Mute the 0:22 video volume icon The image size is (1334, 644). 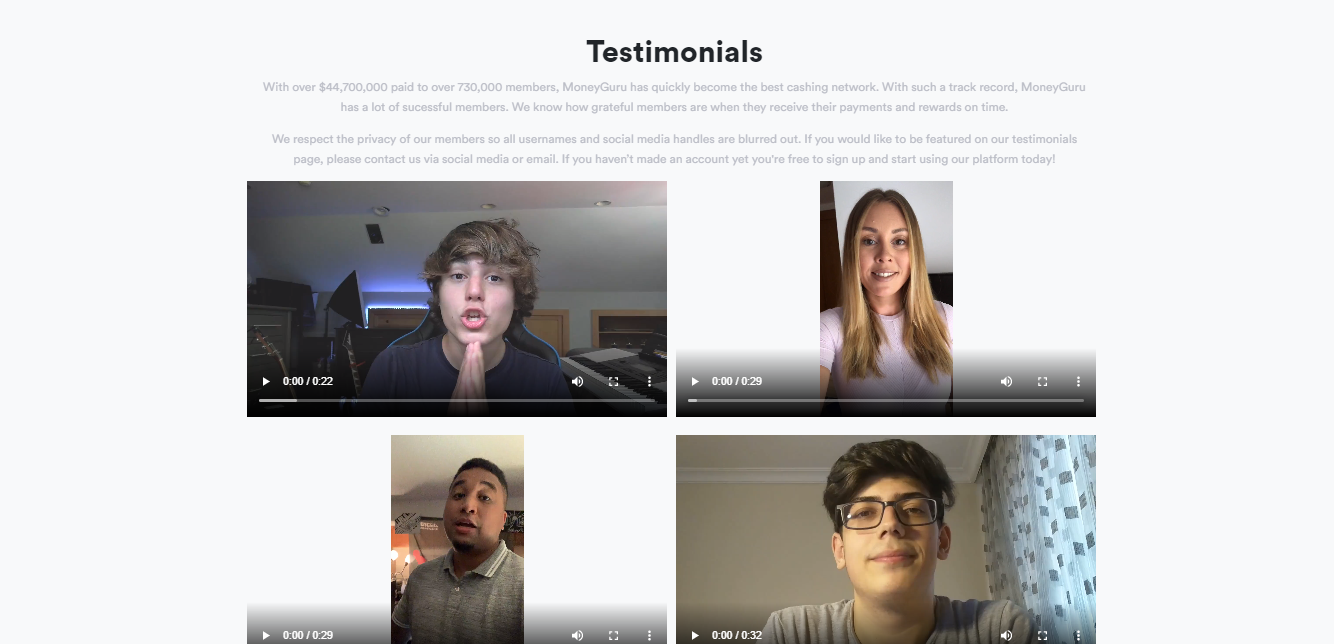577,381
